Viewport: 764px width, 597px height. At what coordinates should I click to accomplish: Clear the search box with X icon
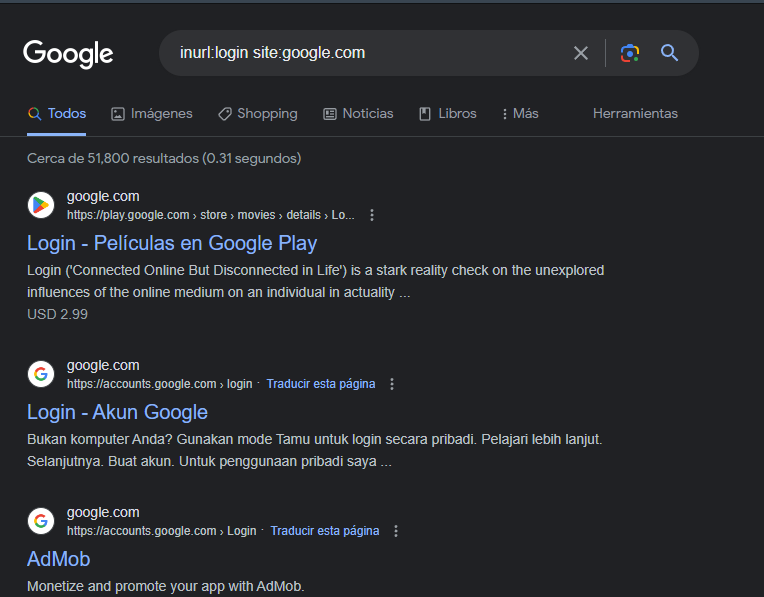tap(581, 53)
